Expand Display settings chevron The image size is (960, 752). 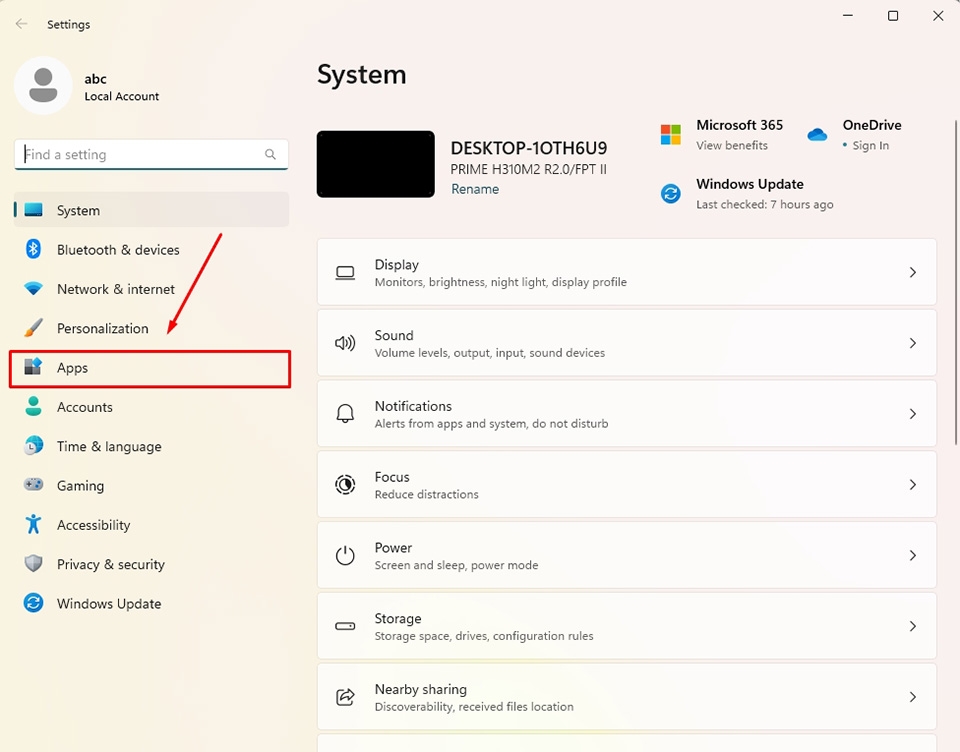coord(912,273)
